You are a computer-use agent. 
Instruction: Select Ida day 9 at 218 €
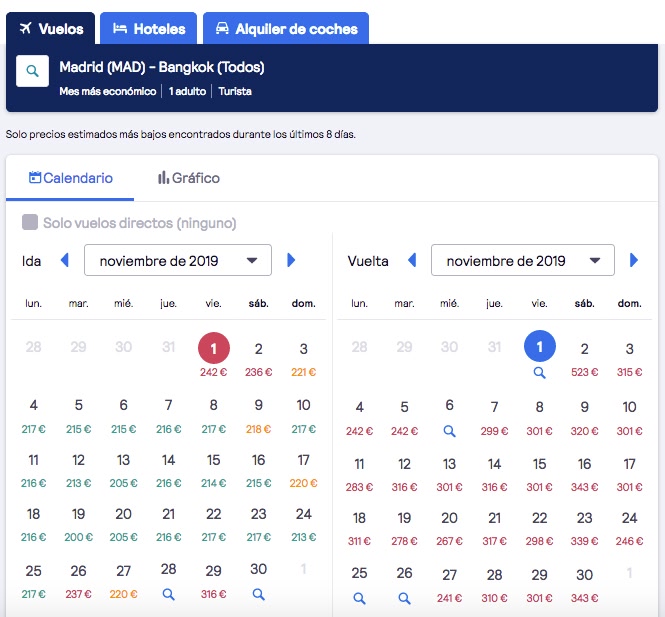point(258,416)
